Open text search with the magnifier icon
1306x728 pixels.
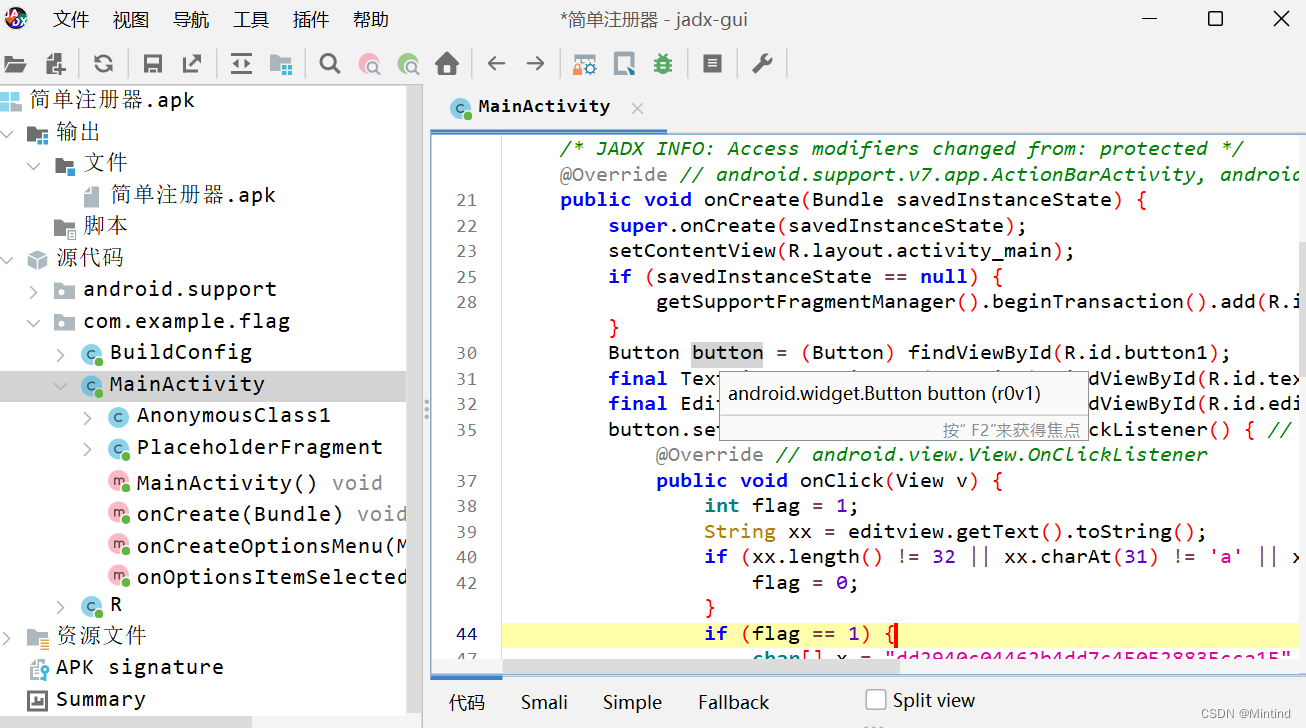(x=330, y=64)
